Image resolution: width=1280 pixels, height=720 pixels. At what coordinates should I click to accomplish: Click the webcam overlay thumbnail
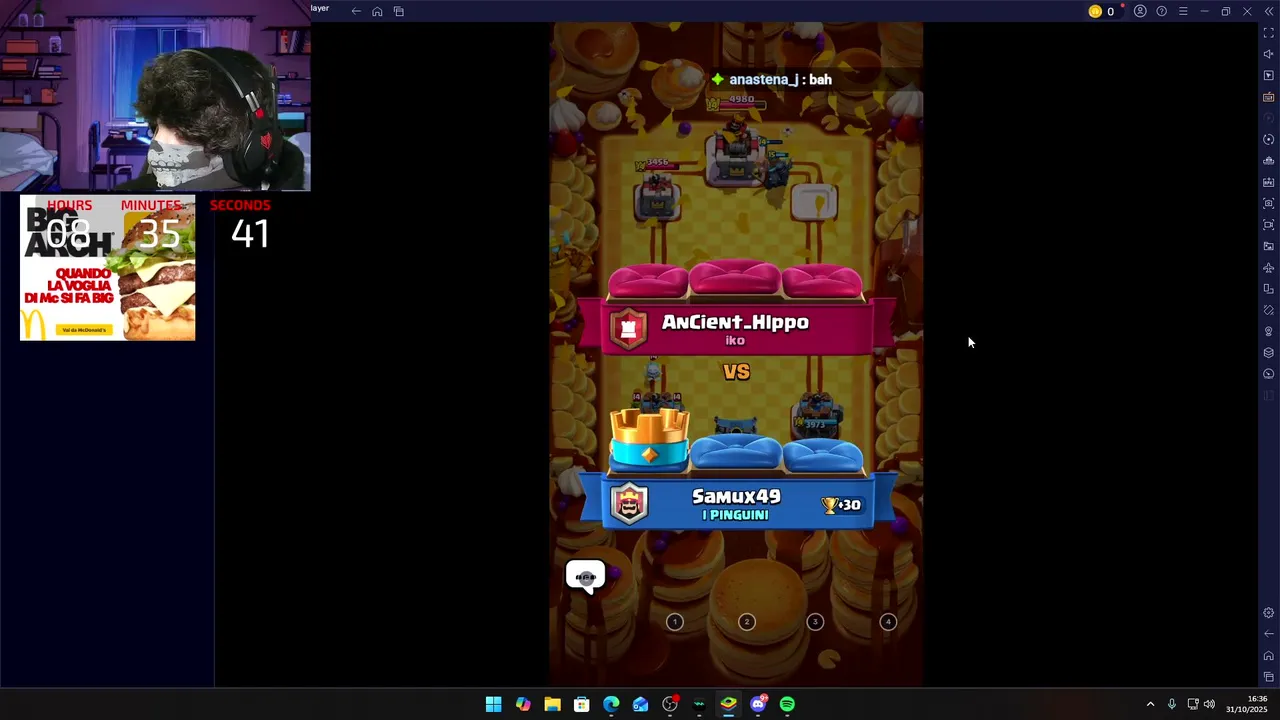155,95
